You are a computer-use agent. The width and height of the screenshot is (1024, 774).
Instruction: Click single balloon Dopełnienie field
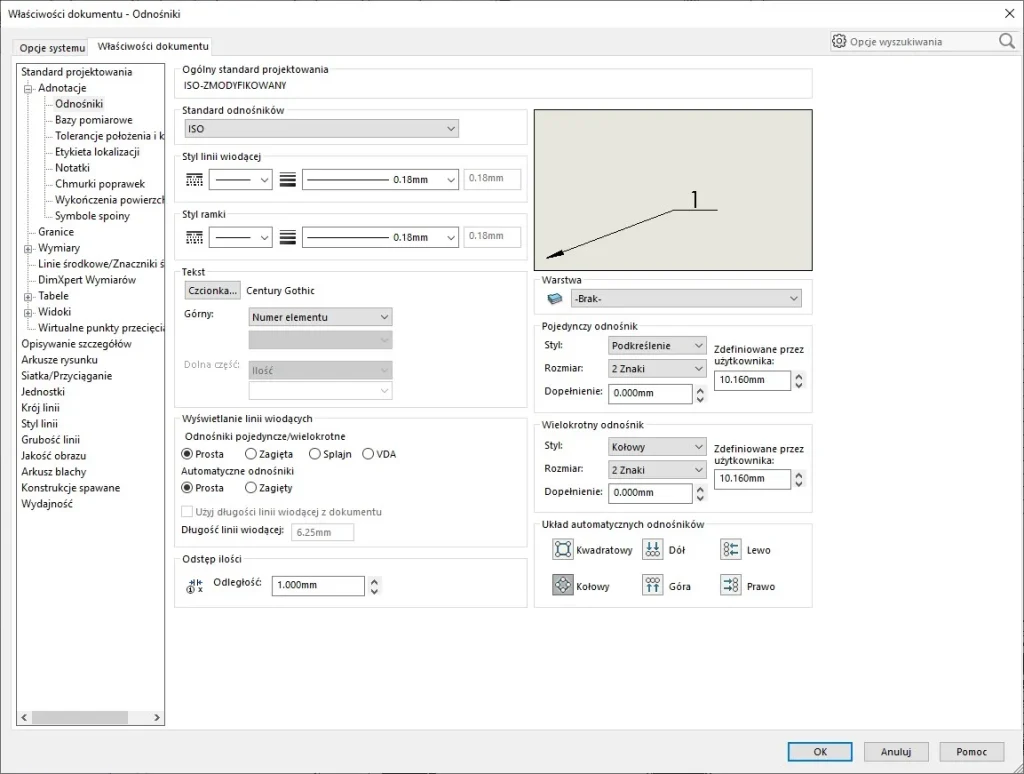650,393
